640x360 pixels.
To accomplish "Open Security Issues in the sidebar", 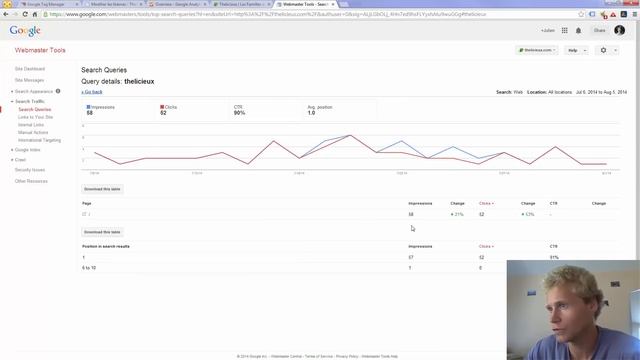I will [x=30, y=170].
